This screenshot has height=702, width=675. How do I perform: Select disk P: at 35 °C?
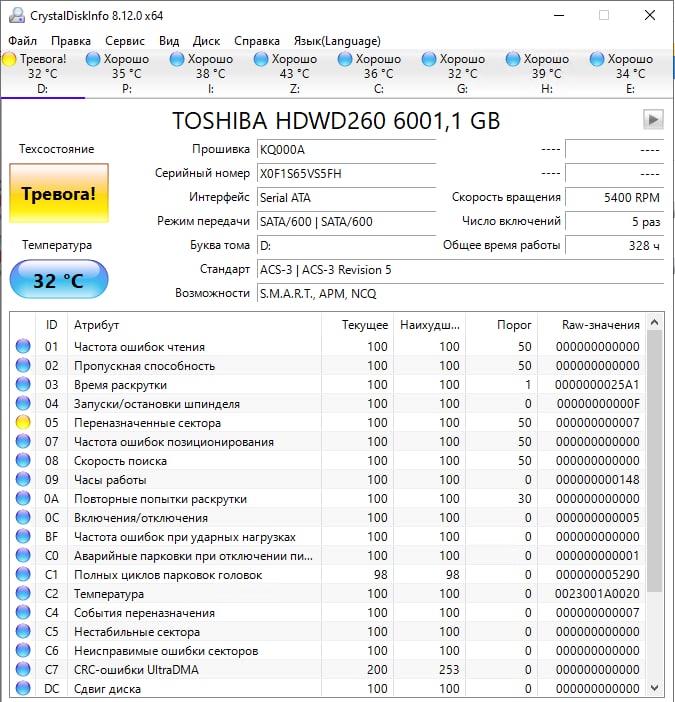tap(127, 73)
